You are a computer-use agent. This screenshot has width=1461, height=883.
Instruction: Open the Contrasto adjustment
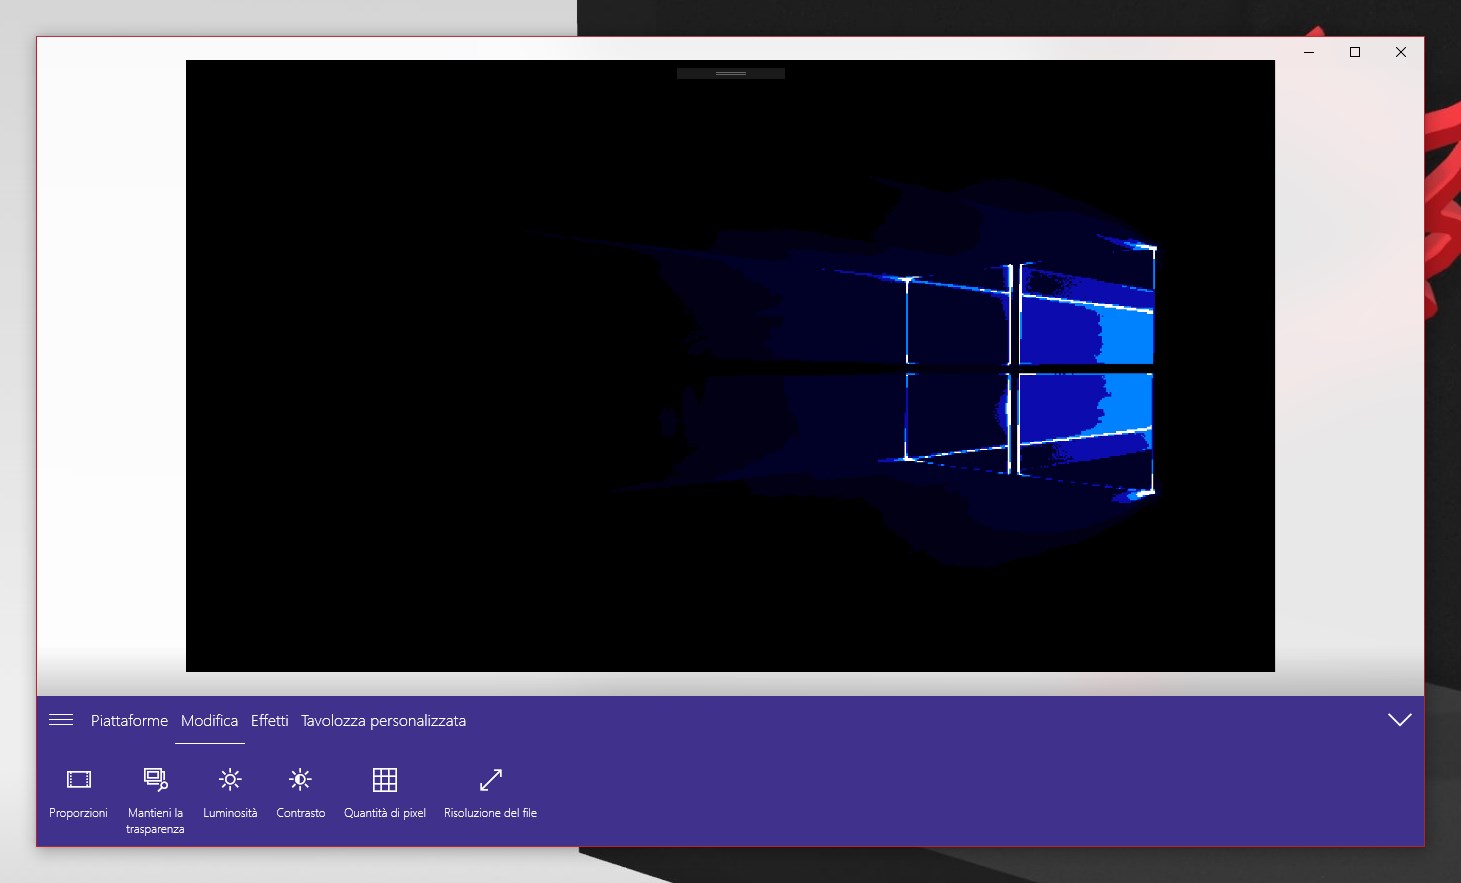300,794
